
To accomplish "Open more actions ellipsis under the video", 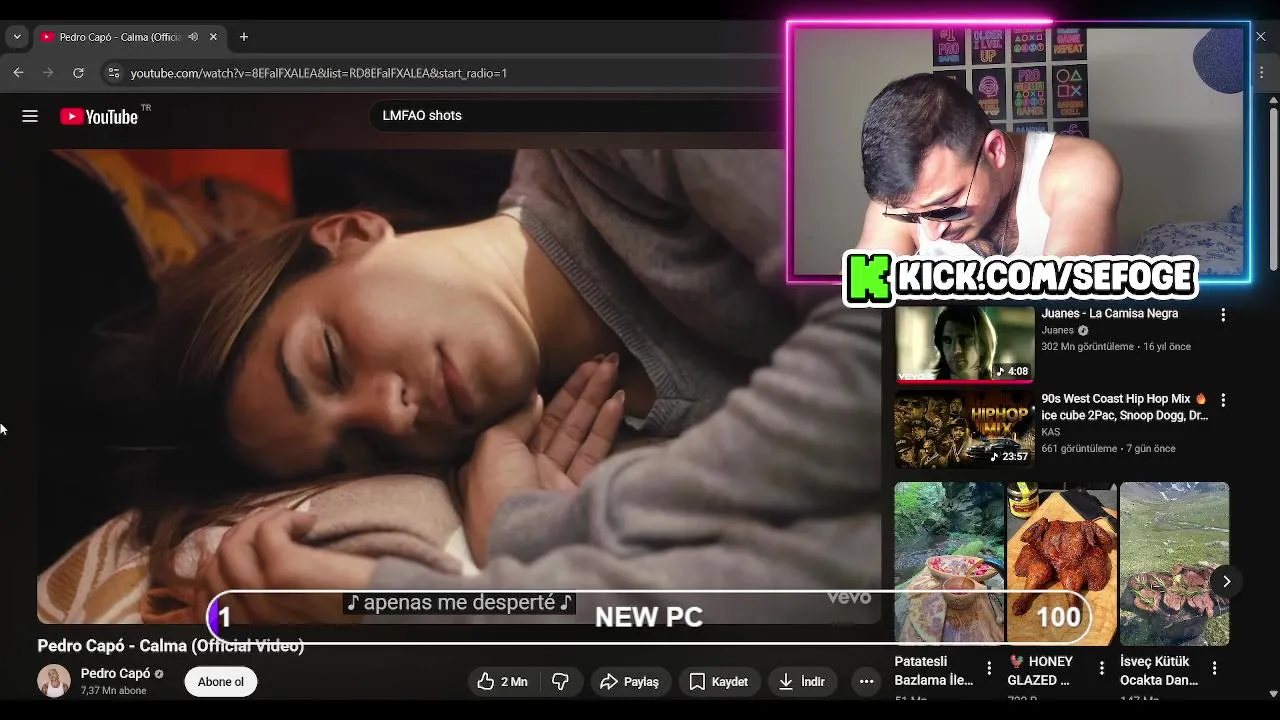I will click(x=866, y=681).
